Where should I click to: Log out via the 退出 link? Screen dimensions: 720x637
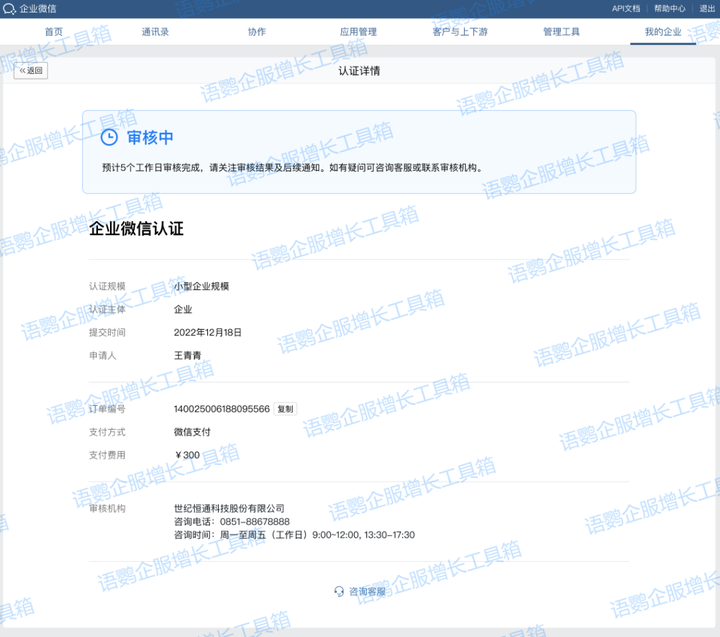coord(707,9)
